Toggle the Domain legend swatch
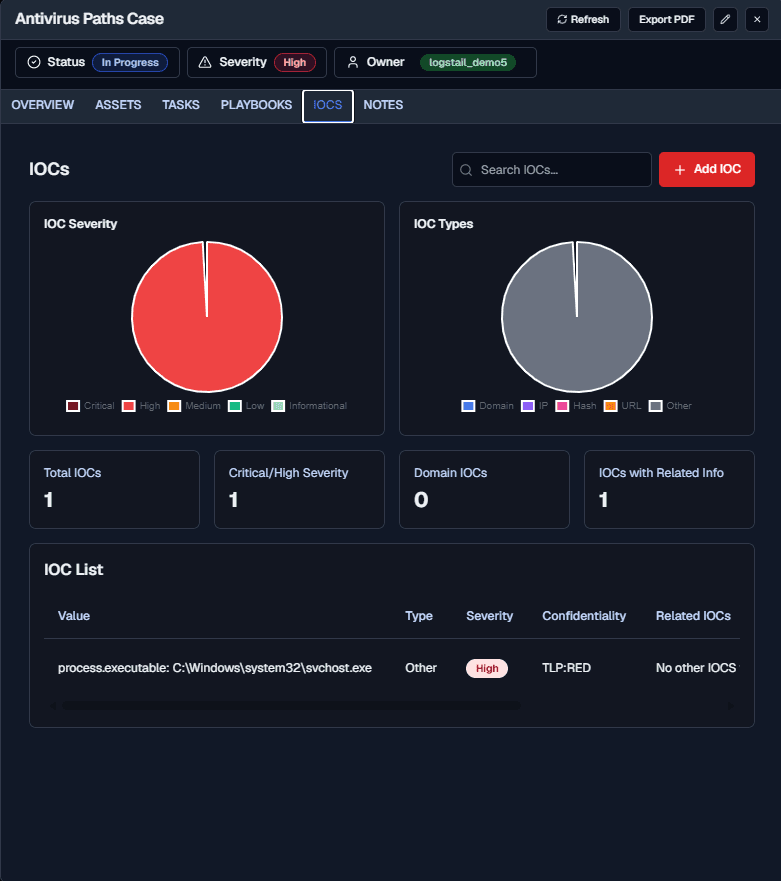 [x=468, y=406]
